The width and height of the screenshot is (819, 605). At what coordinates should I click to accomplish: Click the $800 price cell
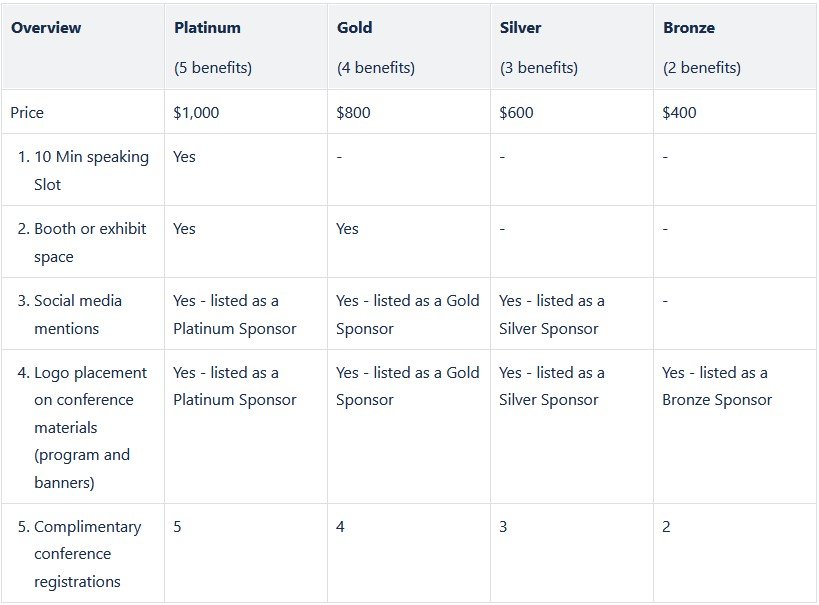point(353,113)
